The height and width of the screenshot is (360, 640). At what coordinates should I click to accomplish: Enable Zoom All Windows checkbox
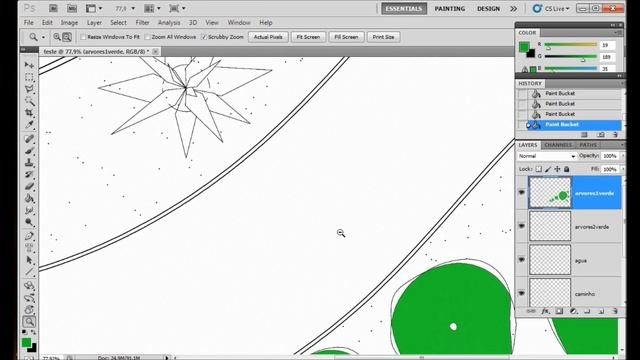point(147,37)
